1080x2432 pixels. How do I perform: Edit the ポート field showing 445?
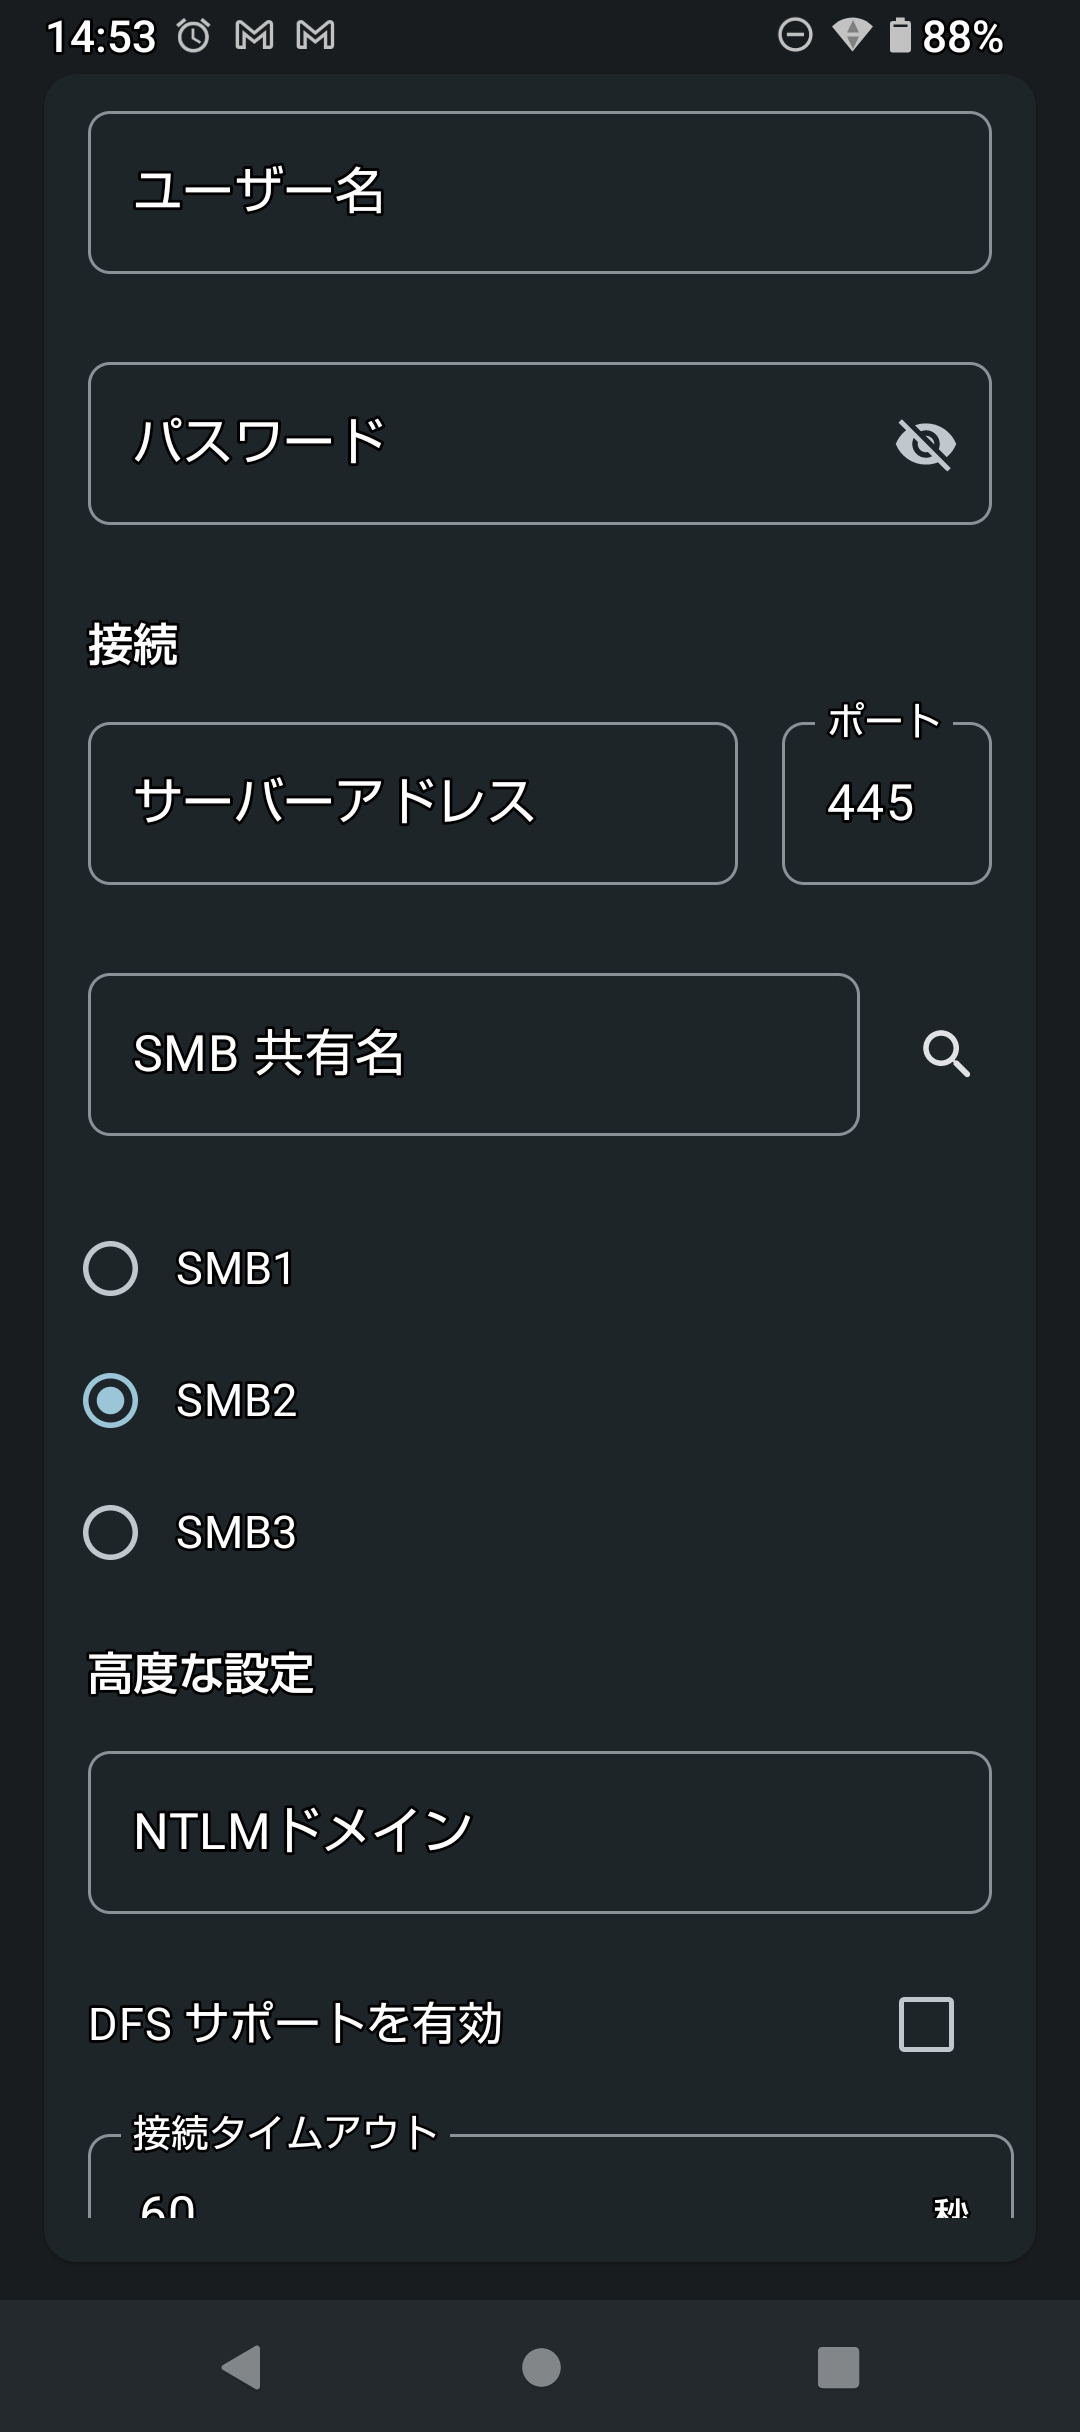click(886, 803)
